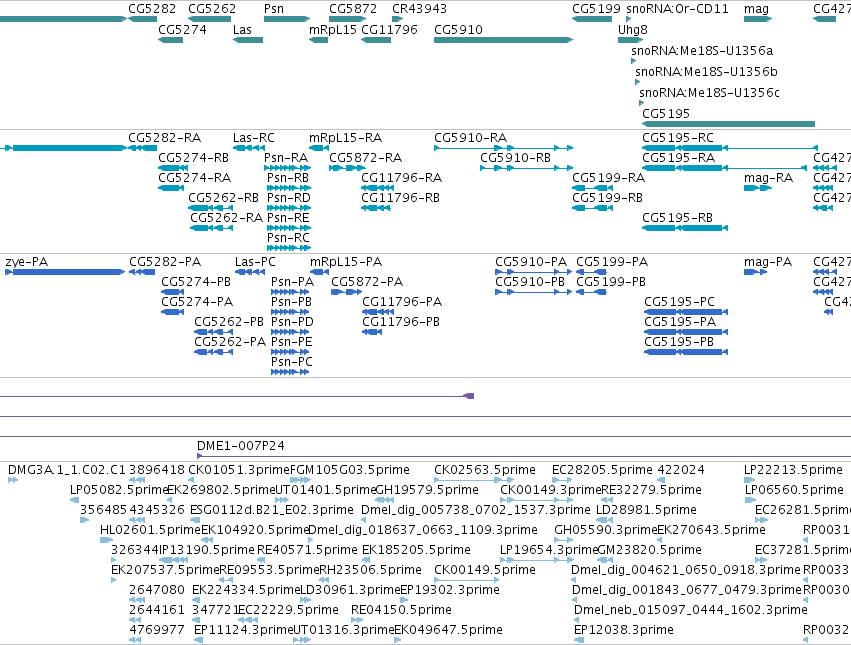Click protein CG11796-PA label
The width and height of the screenshot is (851, 645).
402,302
